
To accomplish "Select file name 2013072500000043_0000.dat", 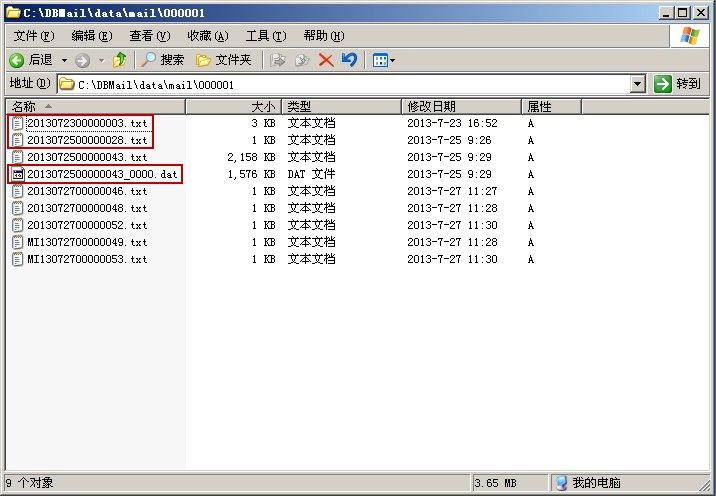I will (102, 174).
